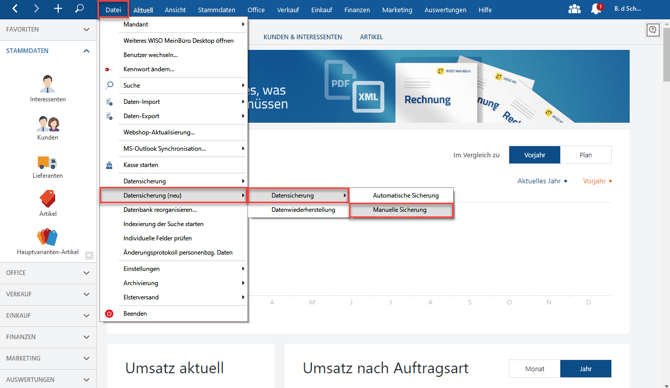
Task: Open the user account B. d Sch...
Action: pyautogui.click(x=627, y=9)
